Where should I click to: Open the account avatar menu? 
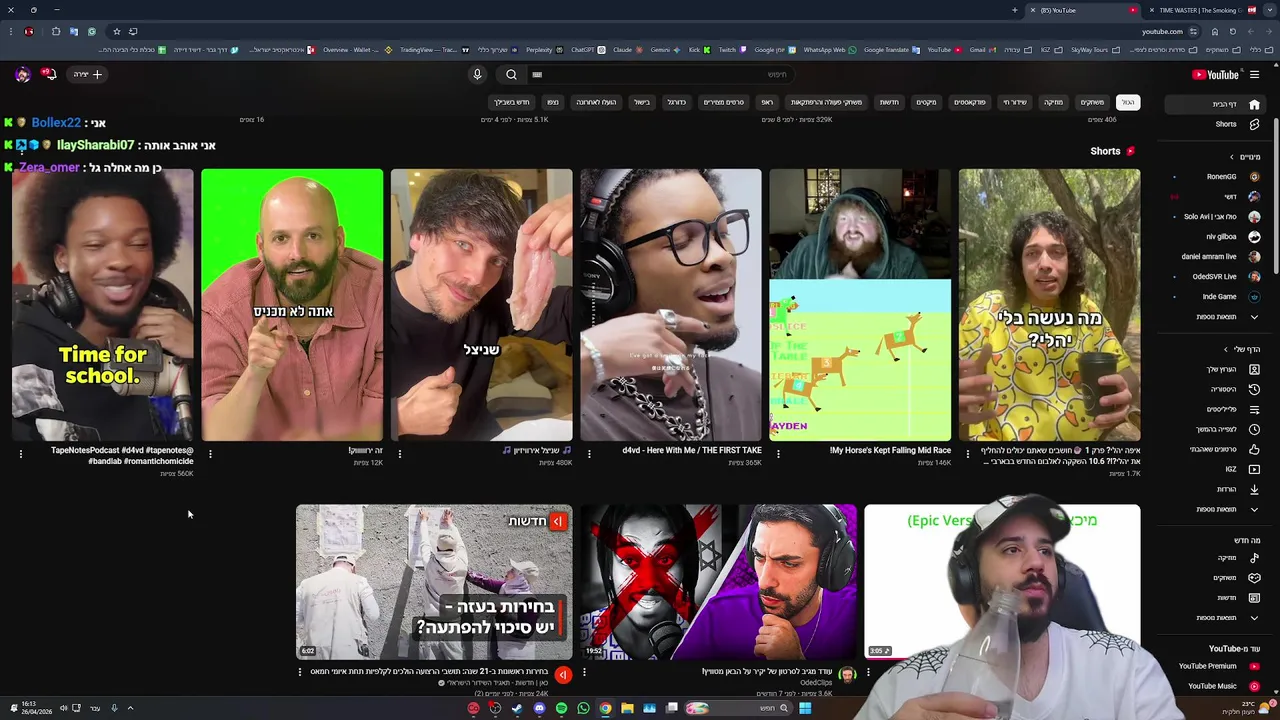click(x=22, y=74)
